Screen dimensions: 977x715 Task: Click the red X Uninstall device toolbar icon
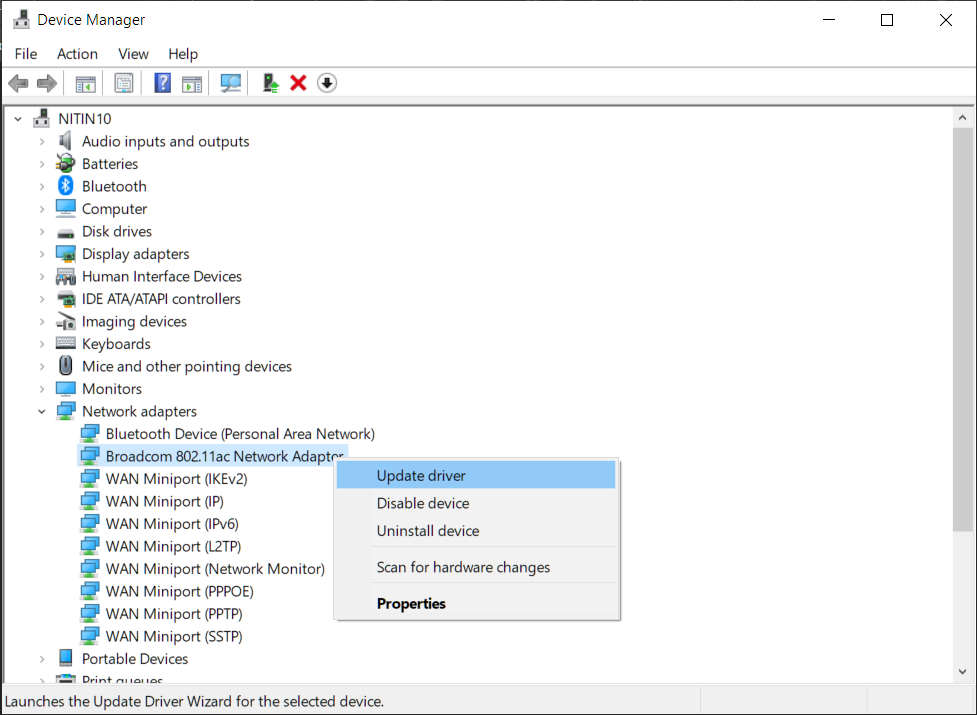point(298,83)
